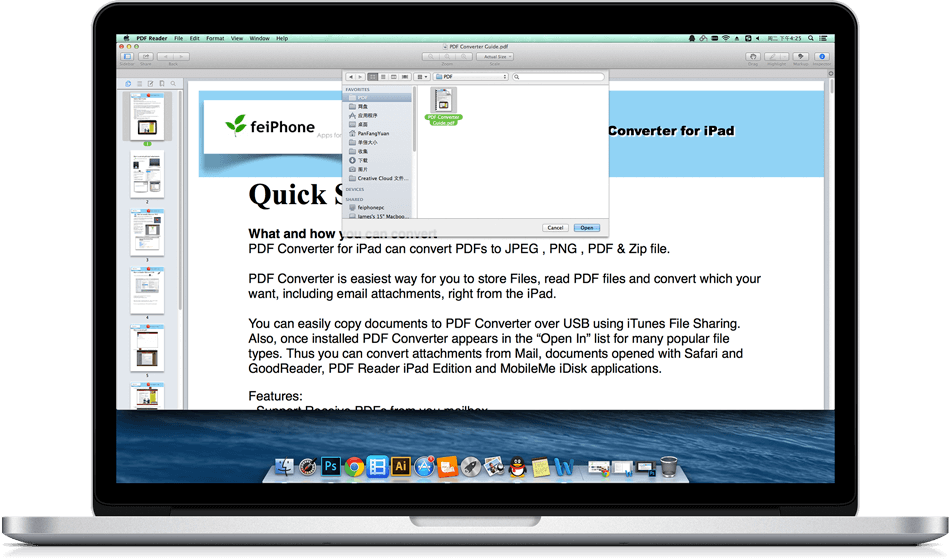Click the dialog back navigation arrow
The height and width of the screenshot is (559, 950).
[350, 77]
